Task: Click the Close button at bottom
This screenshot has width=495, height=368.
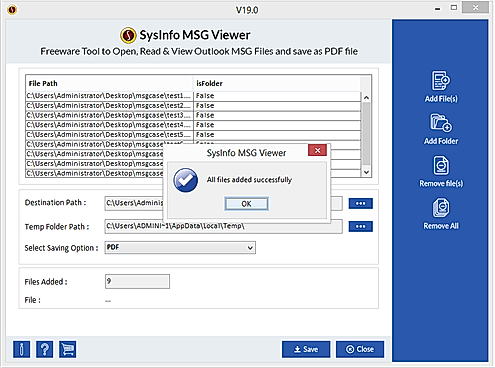Action: pos(360,349)
